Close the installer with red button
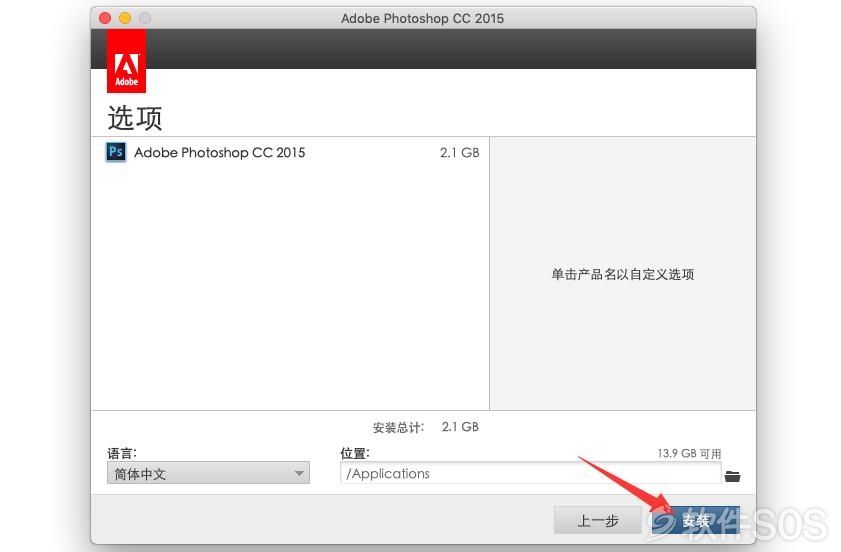 click(105, 18)
